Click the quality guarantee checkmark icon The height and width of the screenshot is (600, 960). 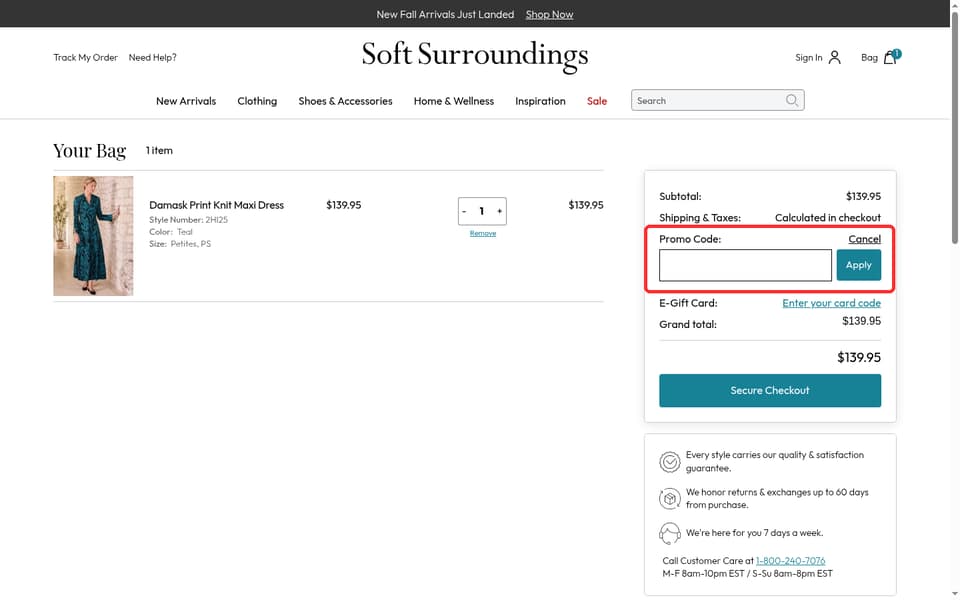[x=670, y=462]
